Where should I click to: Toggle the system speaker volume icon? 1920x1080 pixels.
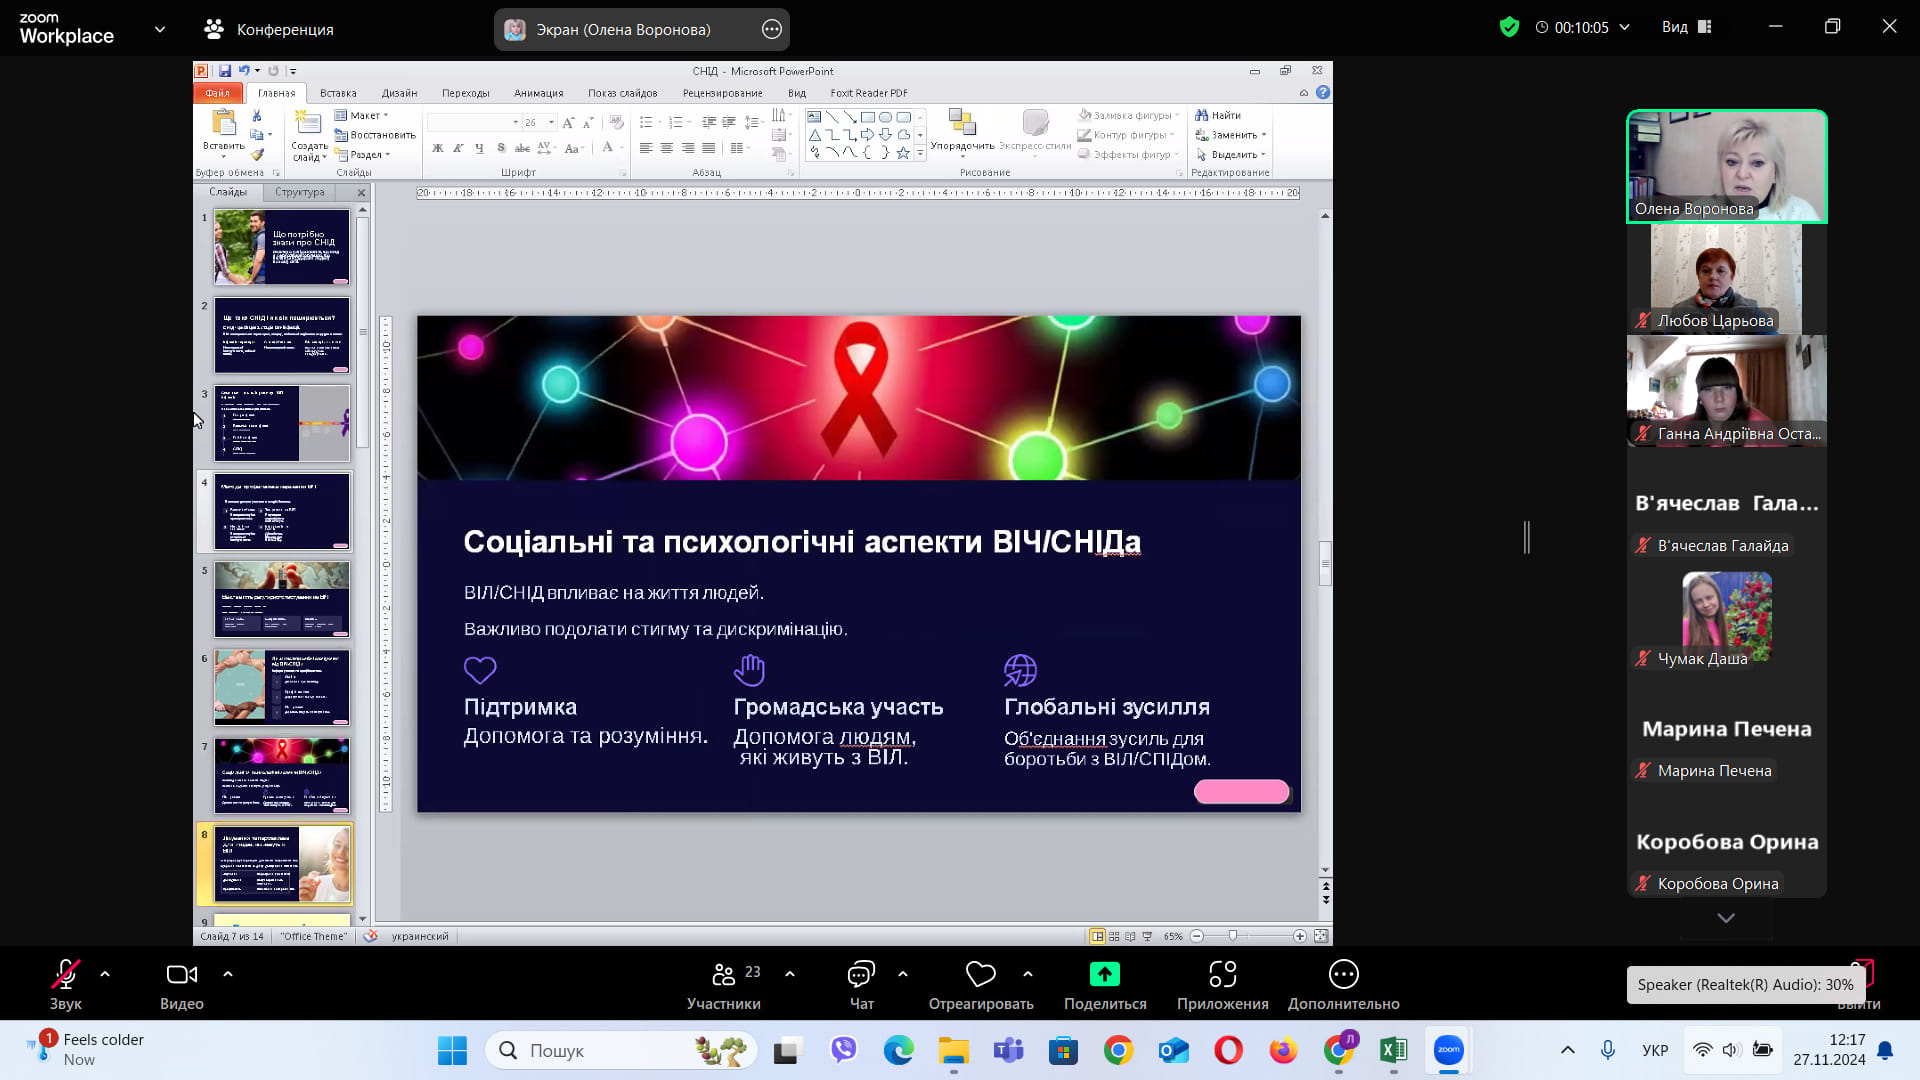click(x=1731, y=1050)
